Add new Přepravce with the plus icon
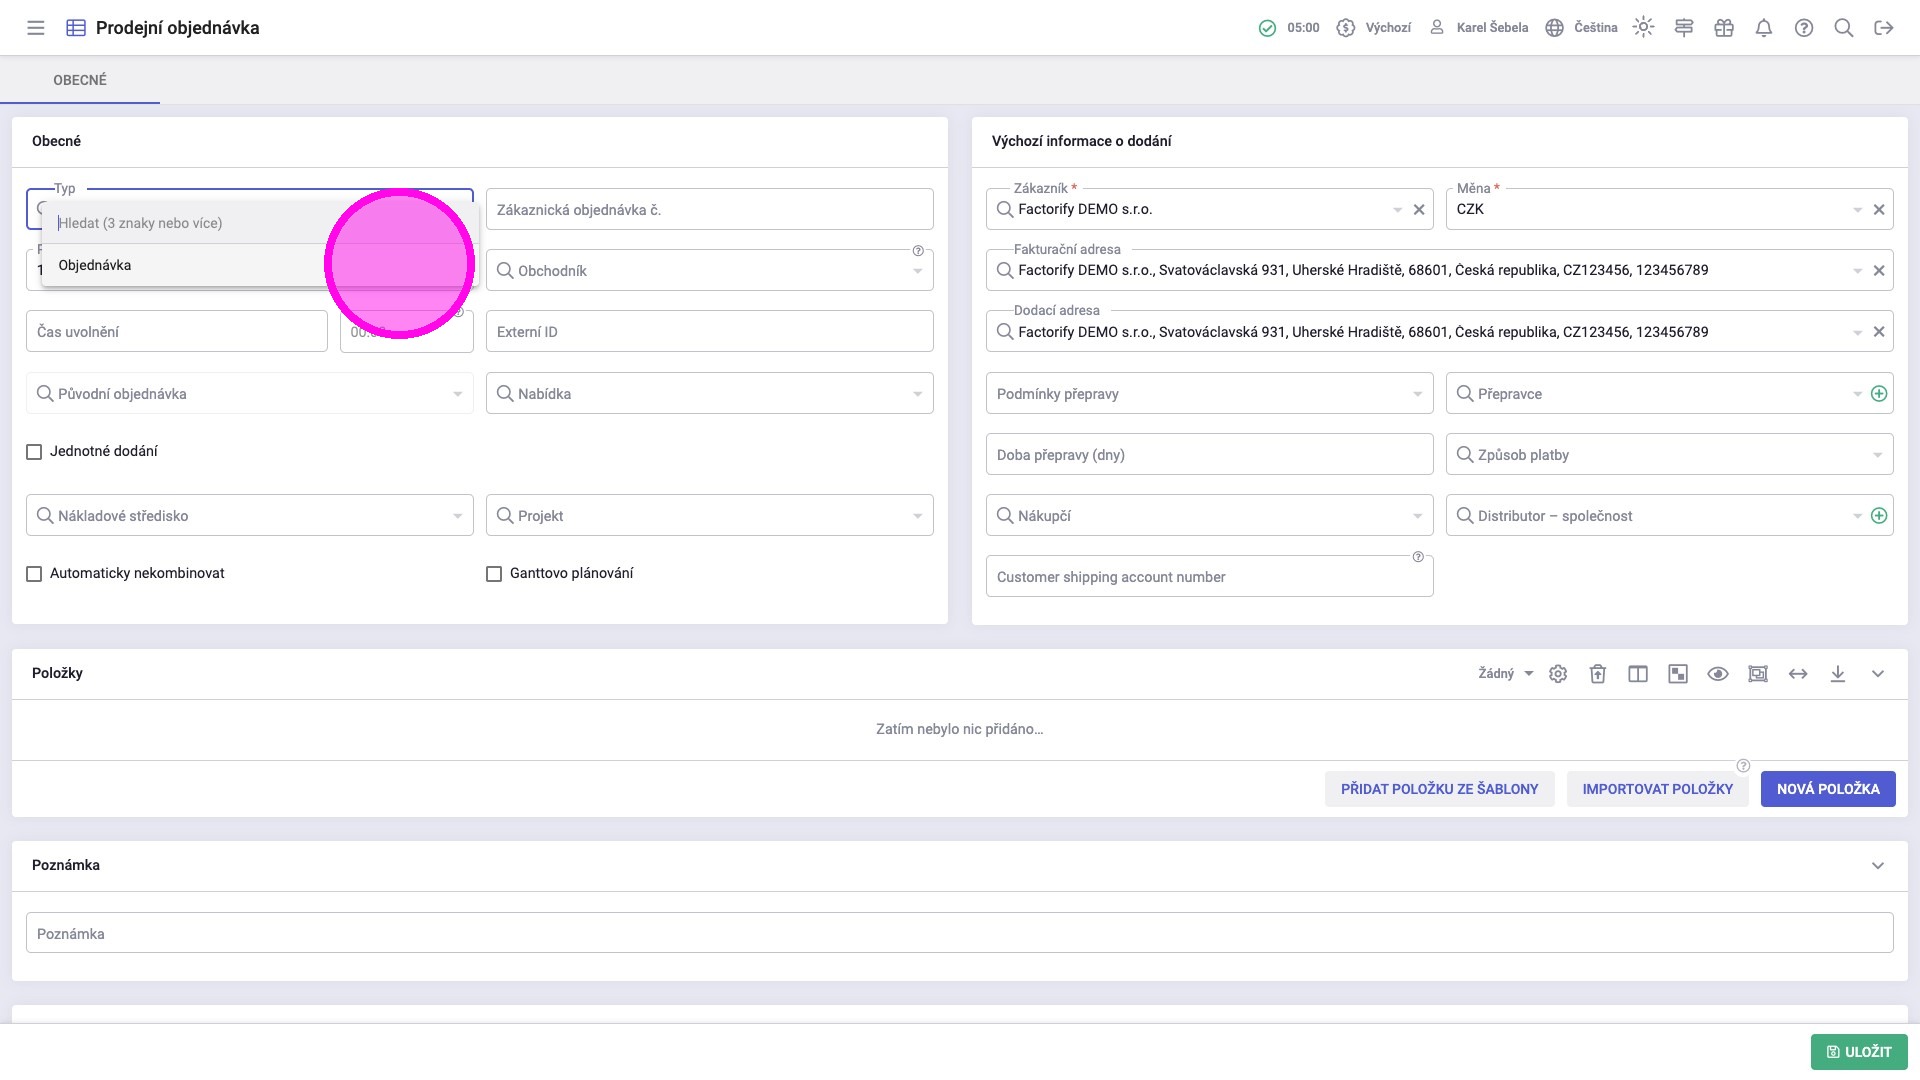Image resolution: width=1920 pixels, height=1080 pixels. (1879, 394)
